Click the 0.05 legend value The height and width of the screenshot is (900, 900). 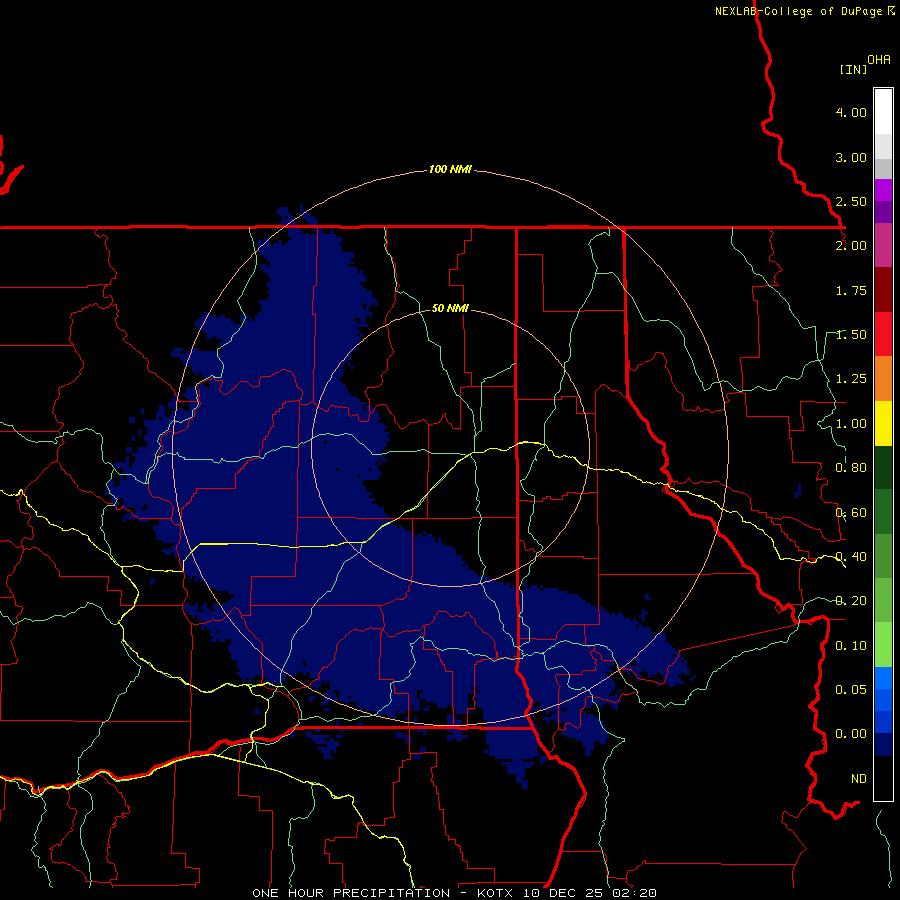pos(851,689)
